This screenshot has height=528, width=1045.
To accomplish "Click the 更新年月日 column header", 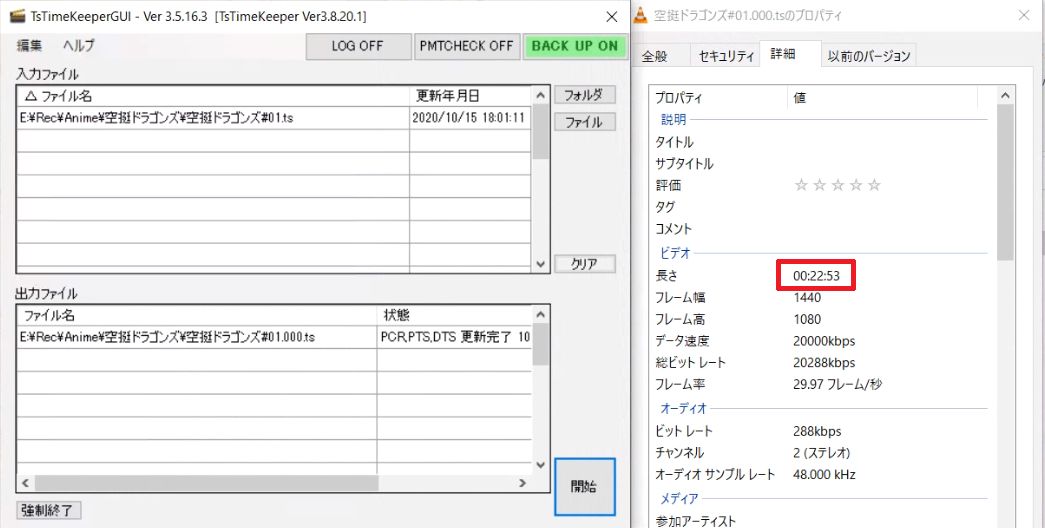I will click(471, 96).
